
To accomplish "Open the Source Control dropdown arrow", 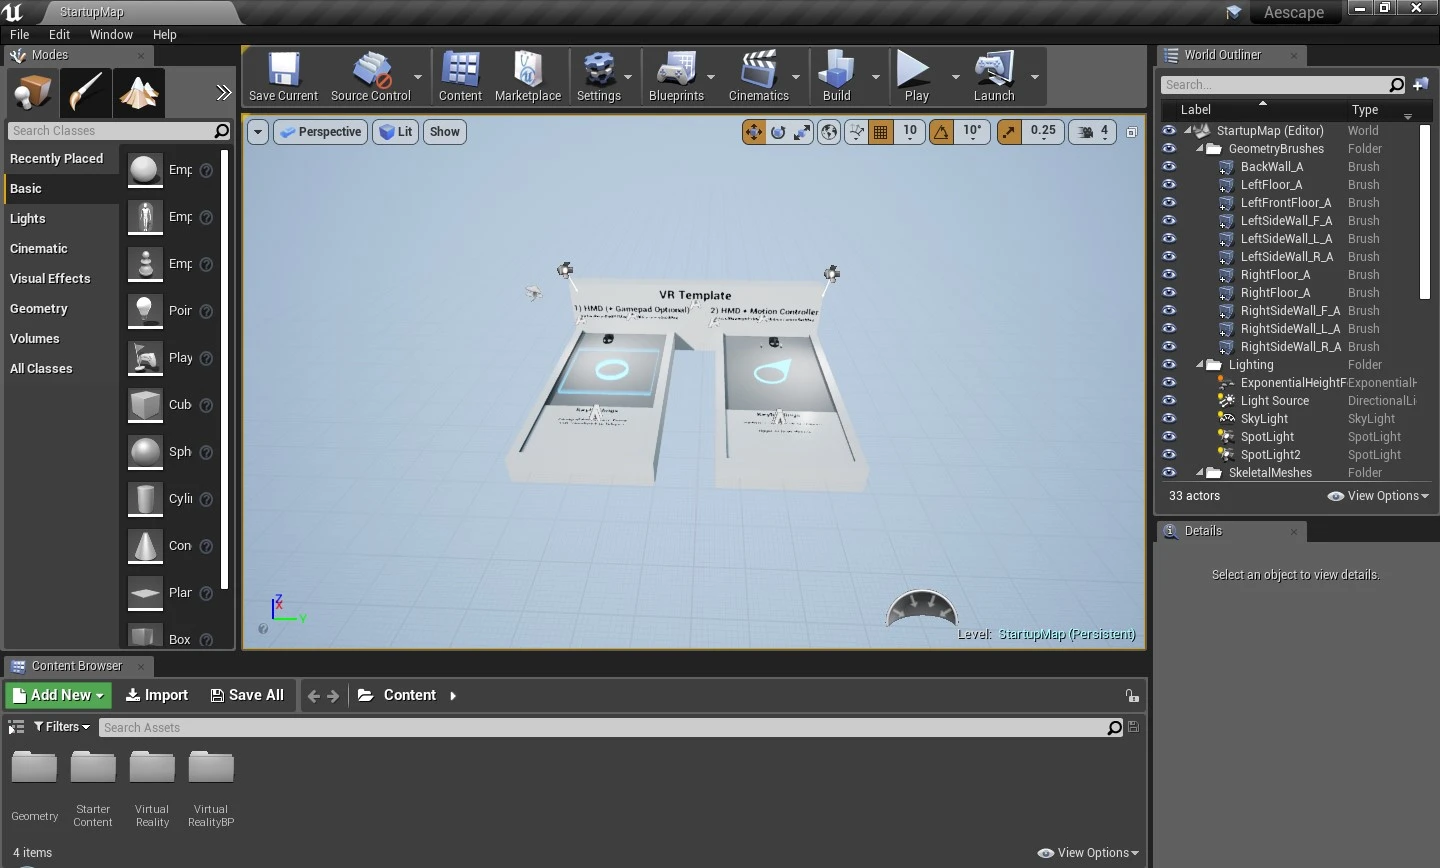I will [x=418, y=77].
